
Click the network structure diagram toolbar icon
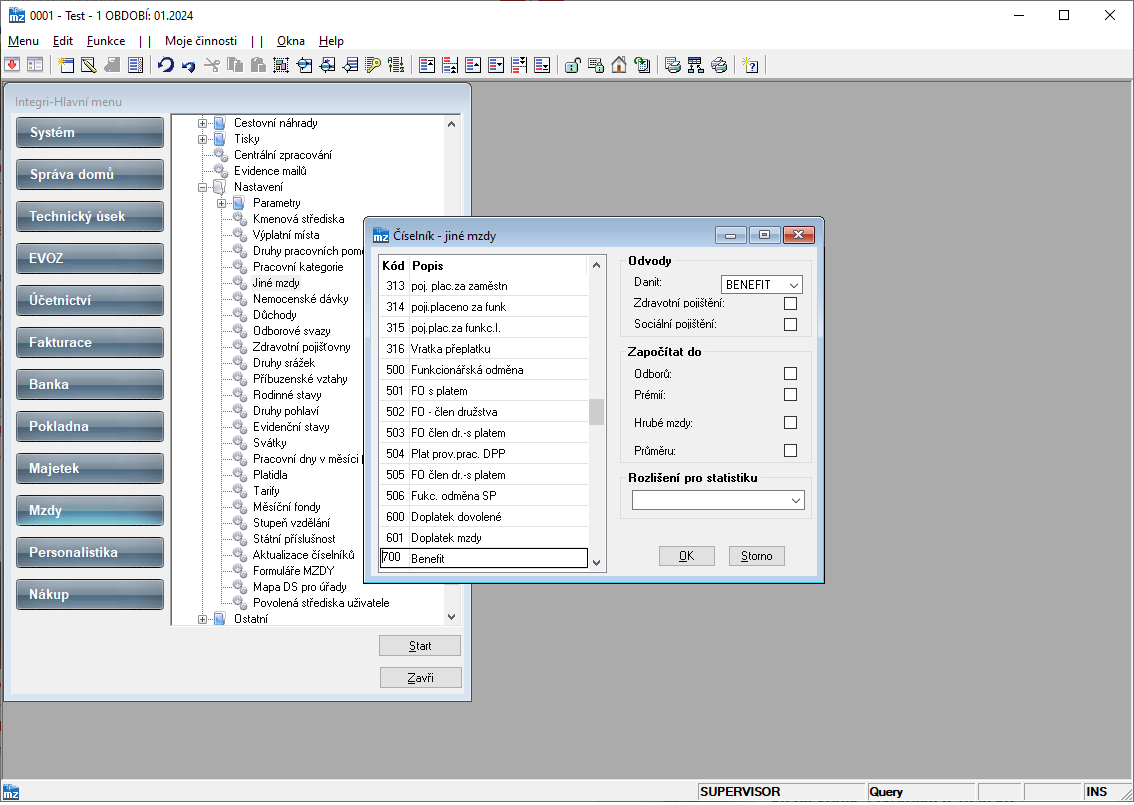click(696, 65)
